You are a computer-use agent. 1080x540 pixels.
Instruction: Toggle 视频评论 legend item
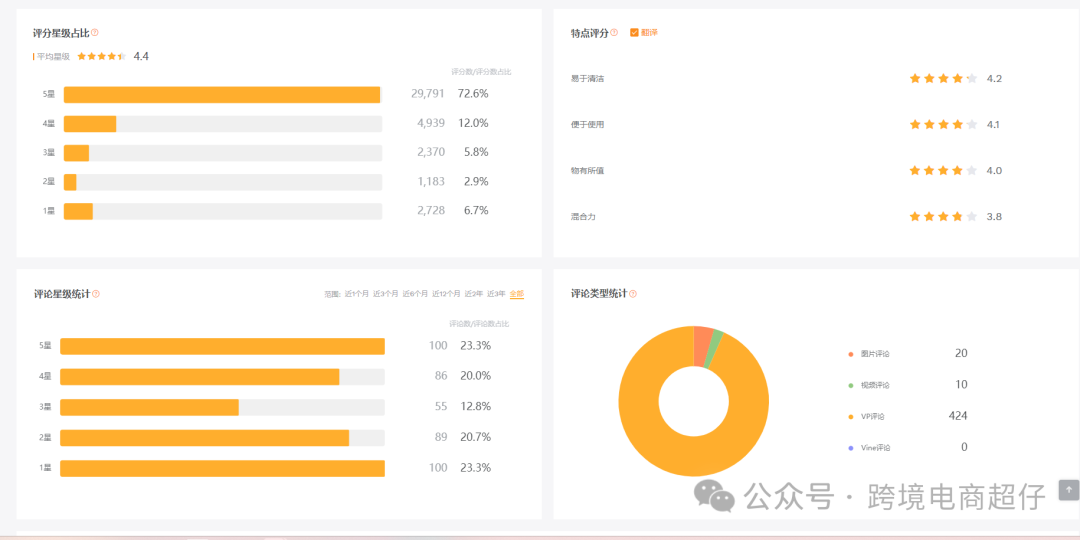874,385
